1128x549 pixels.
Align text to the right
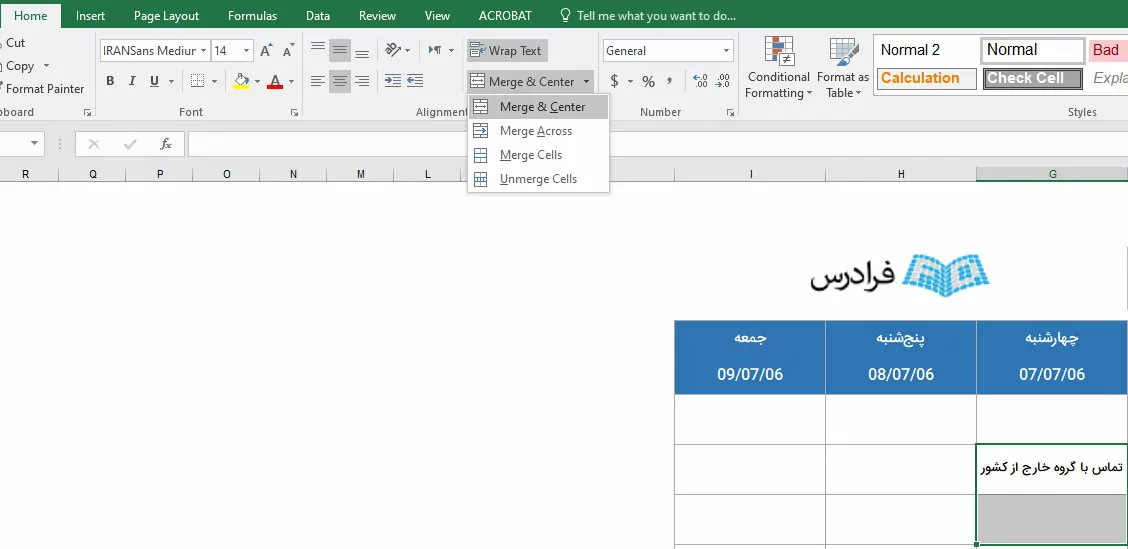[x=362, y=81]
